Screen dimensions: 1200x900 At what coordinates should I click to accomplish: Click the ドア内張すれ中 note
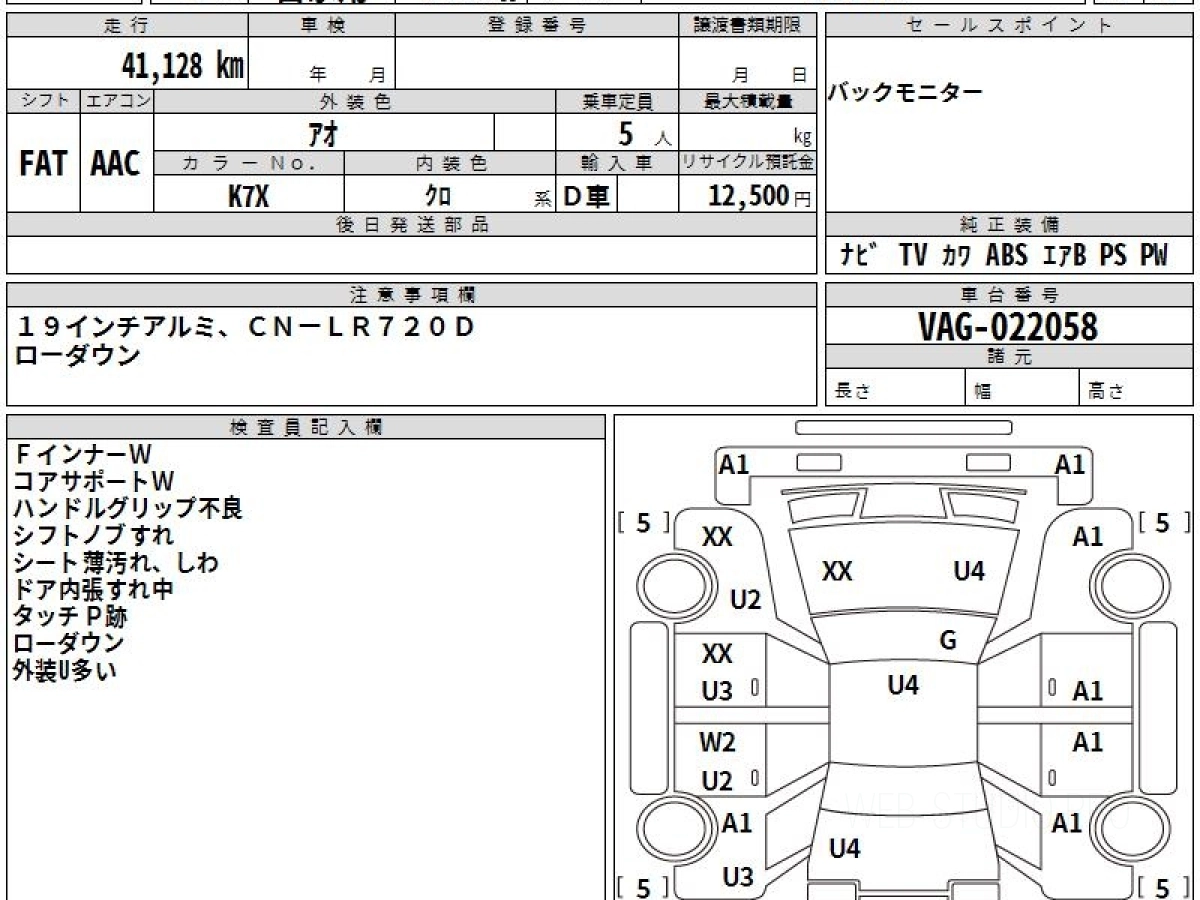pos(94,590)
